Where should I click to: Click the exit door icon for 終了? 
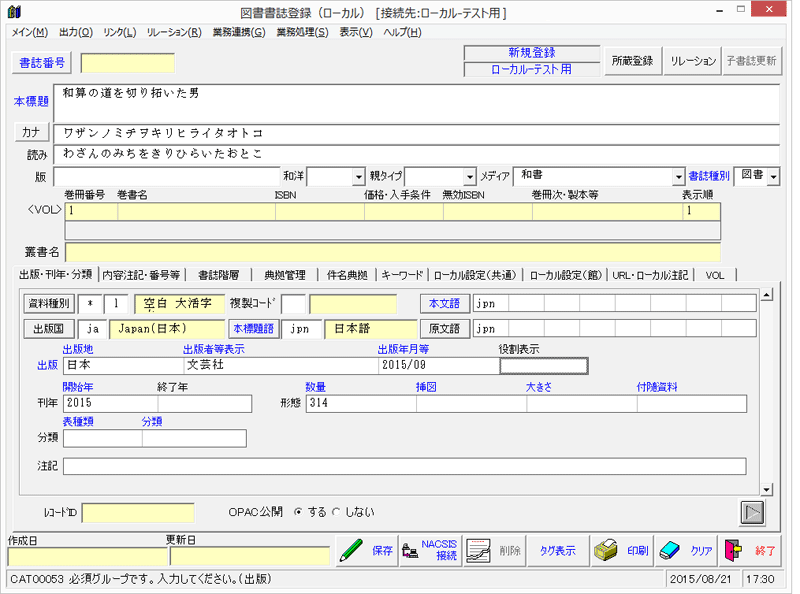point(733,551)
